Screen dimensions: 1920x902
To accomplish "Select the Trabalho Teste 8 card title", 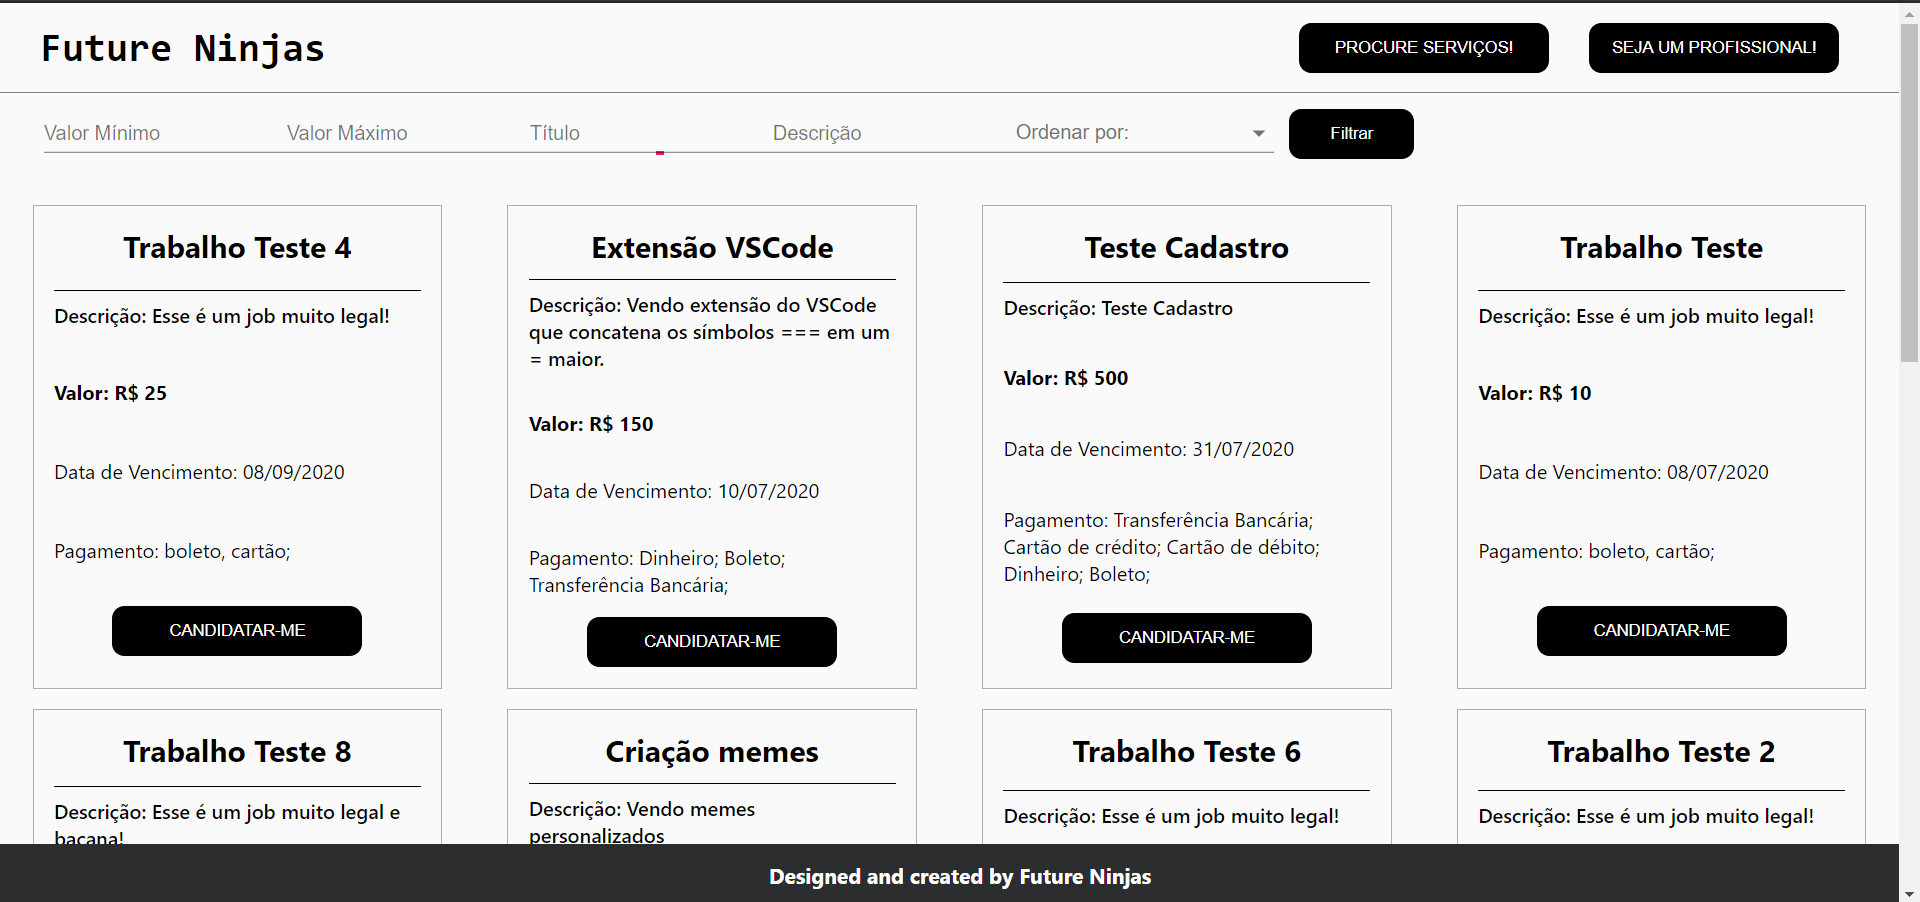I will 237,752.
